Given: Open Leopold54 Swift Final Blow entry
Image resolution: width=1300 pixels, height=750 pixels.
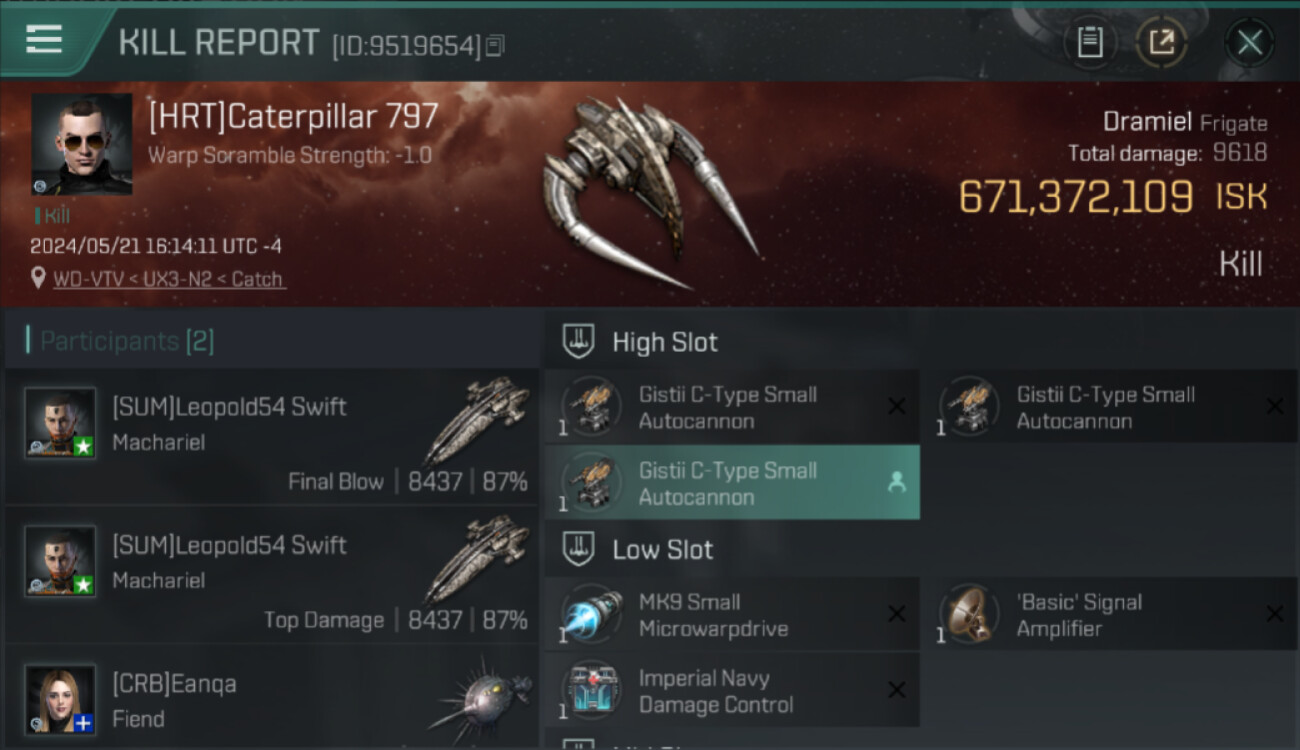Looking at the screenshot, I should (x=272, y=436).
